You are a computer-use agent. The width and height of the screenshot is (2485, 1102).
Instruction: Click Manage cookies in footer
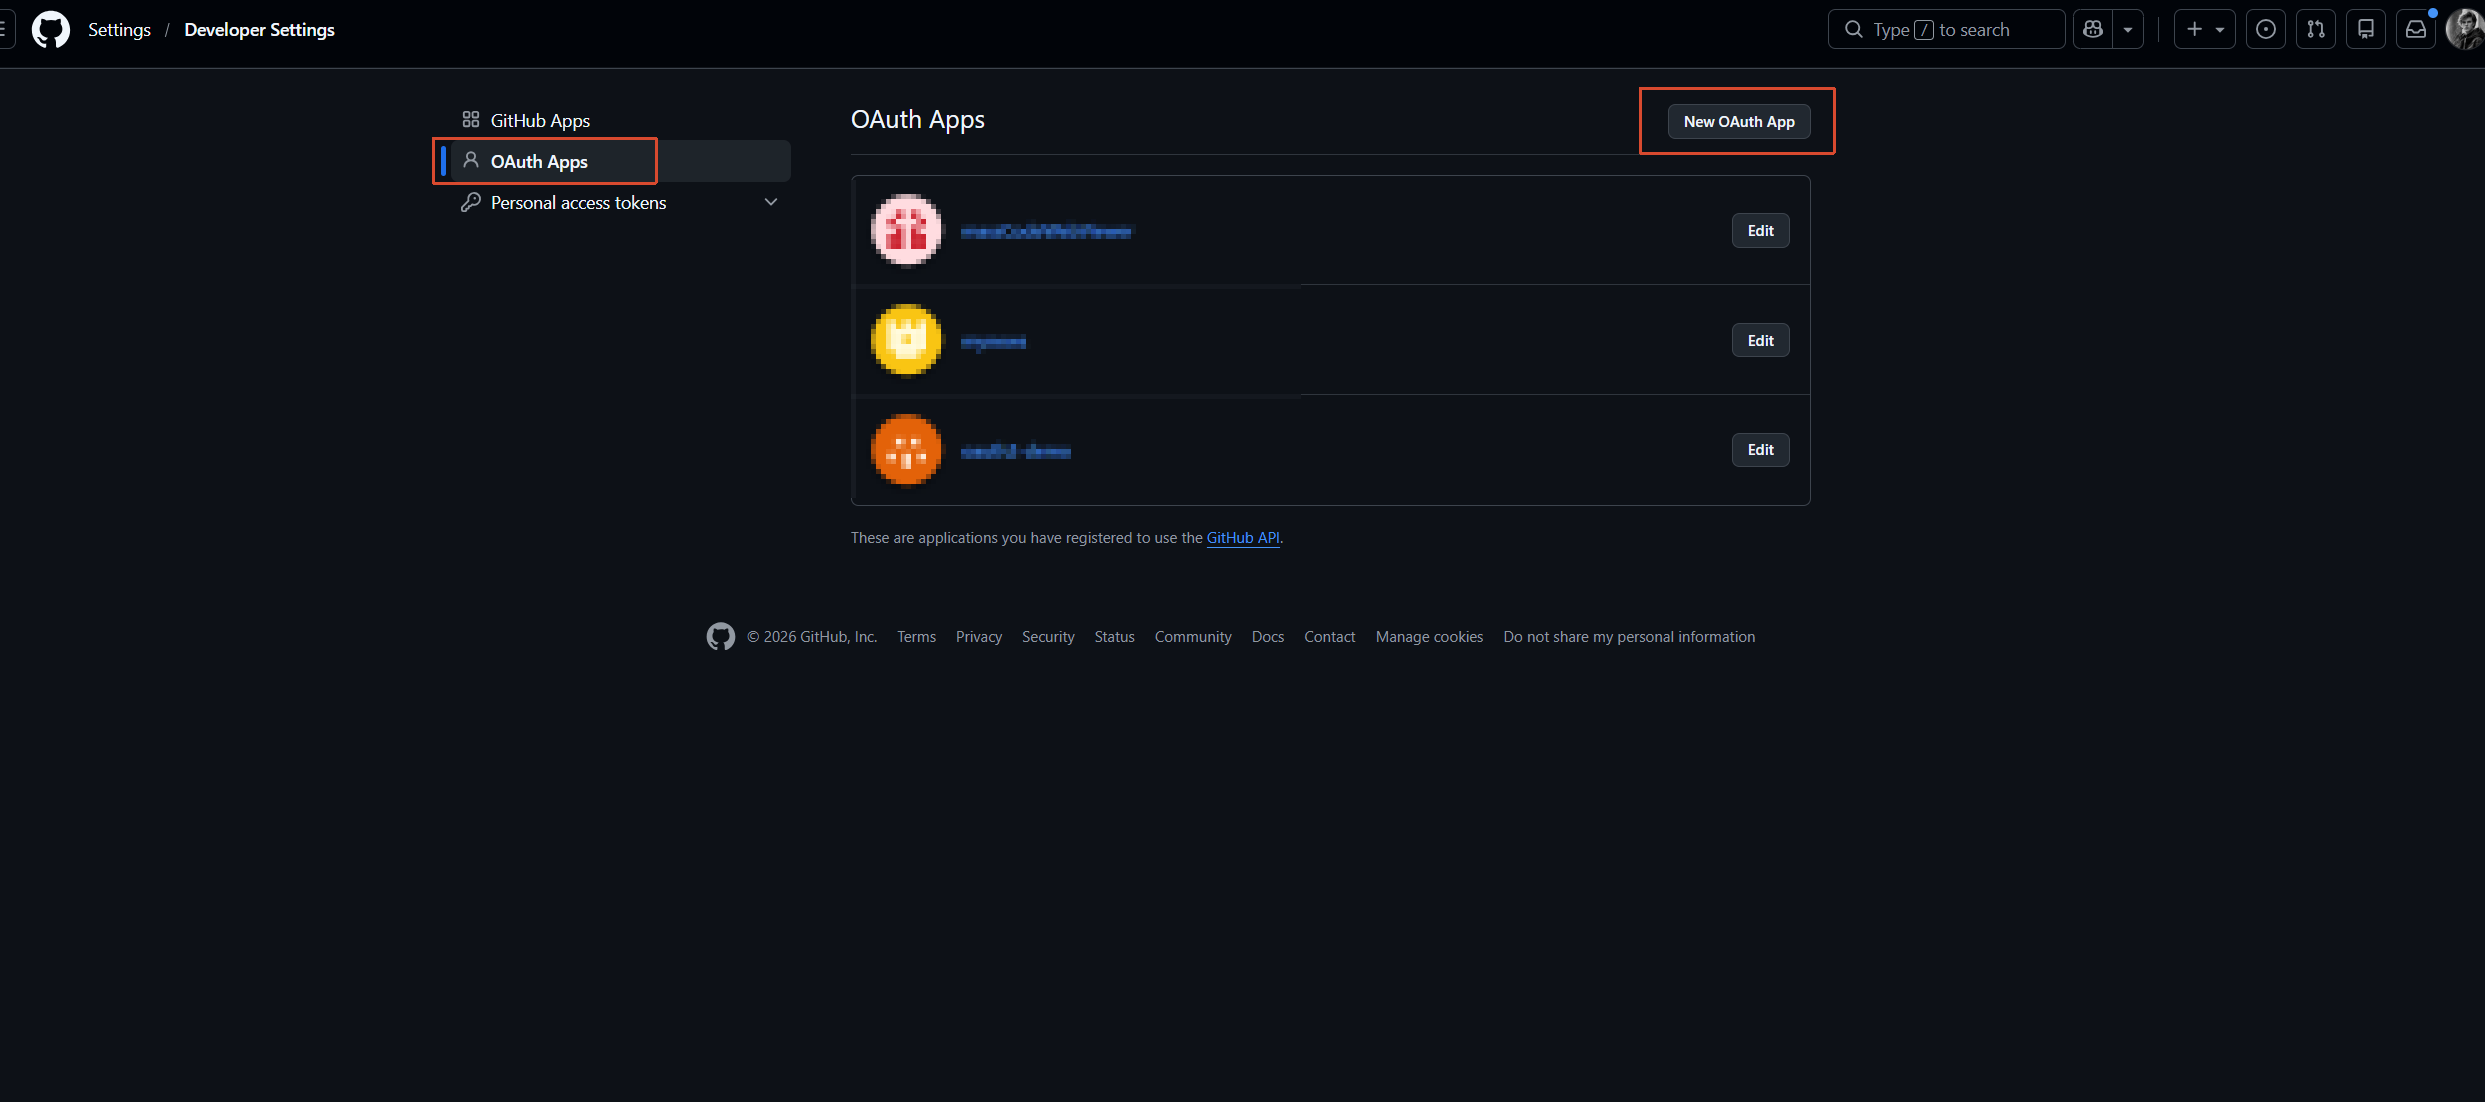1429,637
